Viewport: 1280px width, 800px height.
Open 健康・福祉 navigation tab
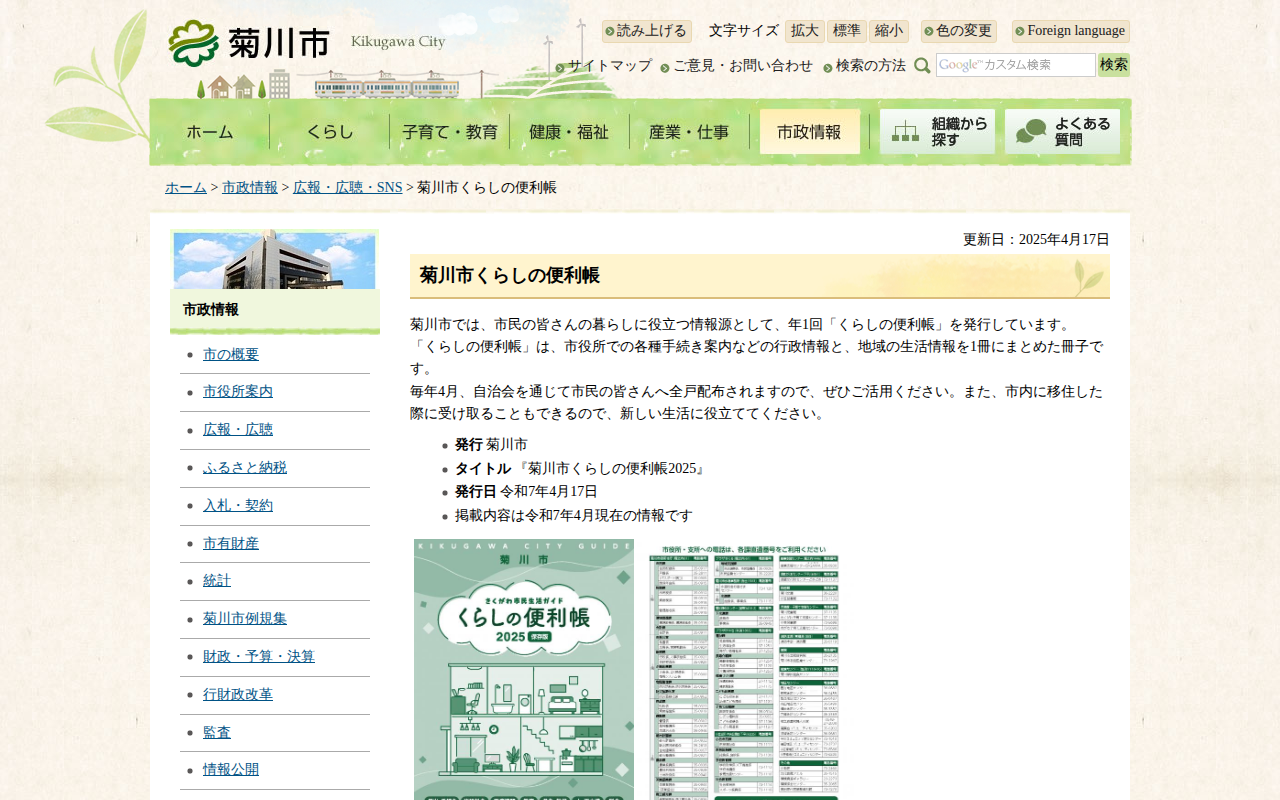point(570,132)
